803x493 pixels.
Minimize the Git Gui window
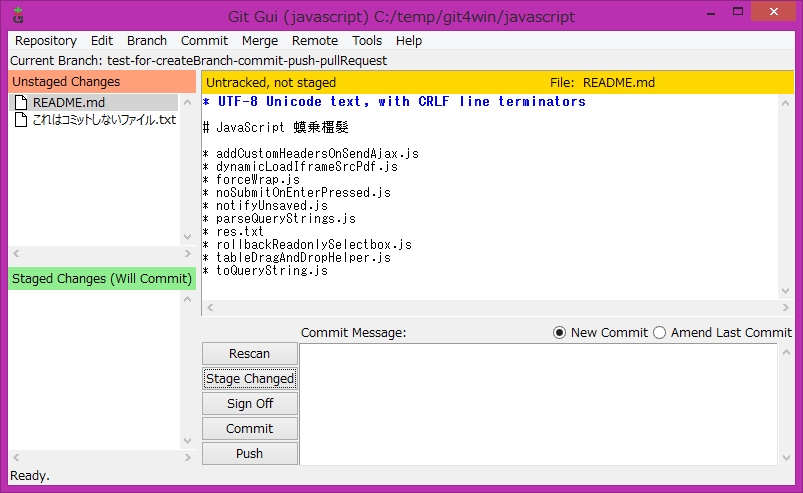[711, 12]
